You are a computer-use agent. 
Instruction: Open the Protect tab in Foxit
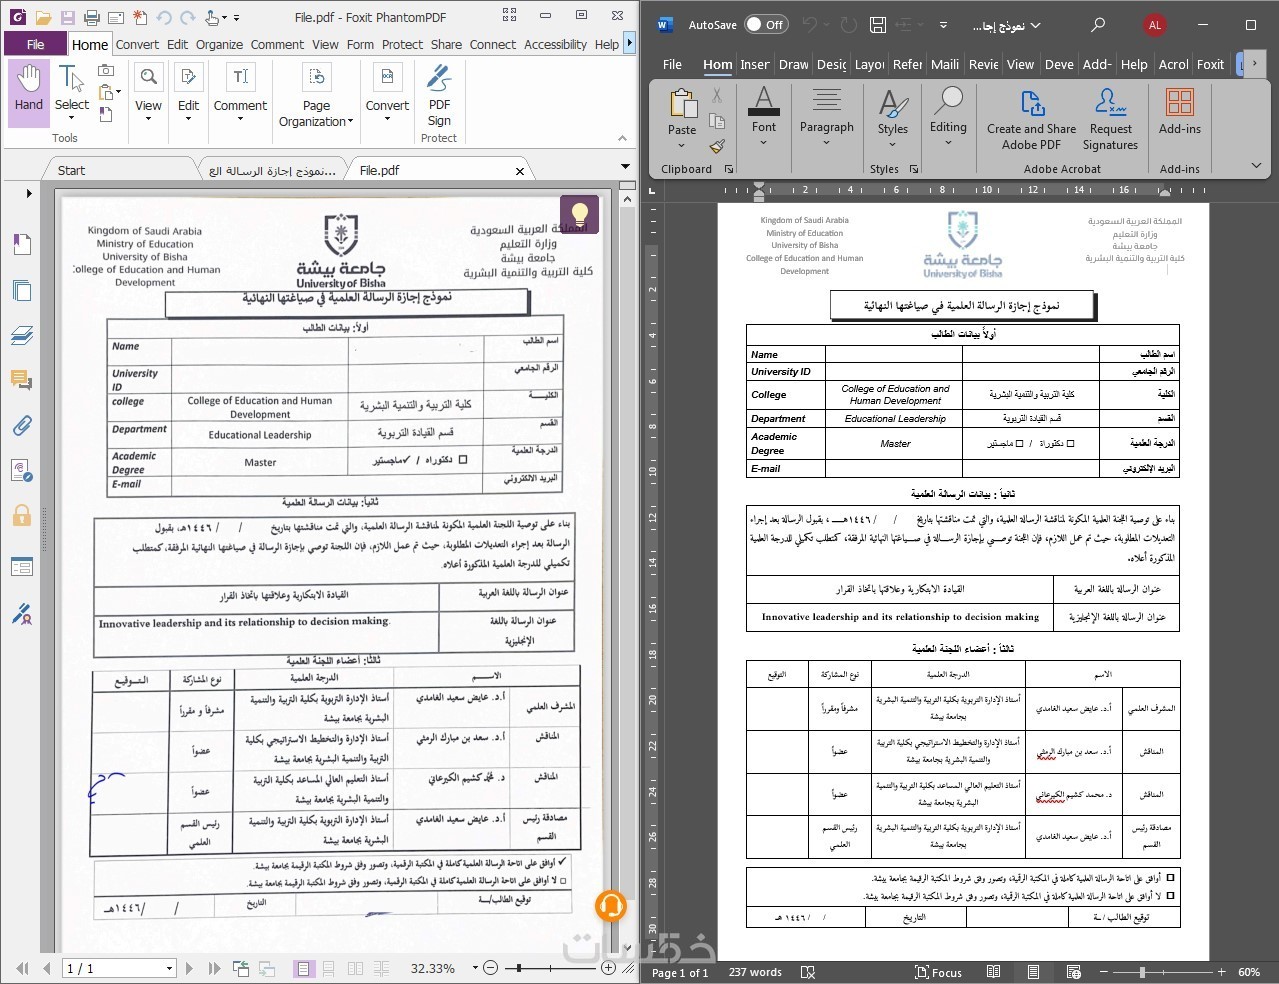tap(402, 44)
